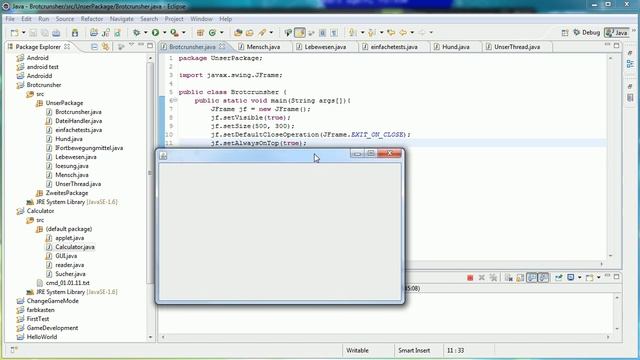This screenshot has width=640, height=360.
Task: Click the New Java Project icon
Action: (94, 33)
